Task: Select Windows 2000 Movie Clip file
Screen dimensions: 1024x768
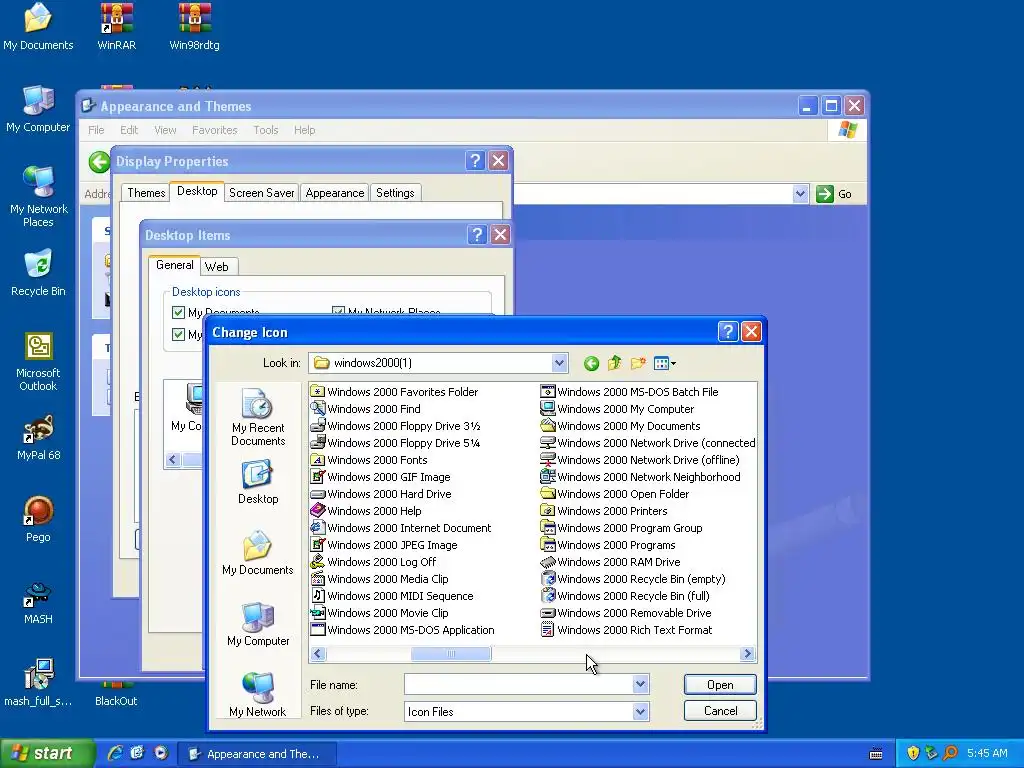Action: coord(379,613)
